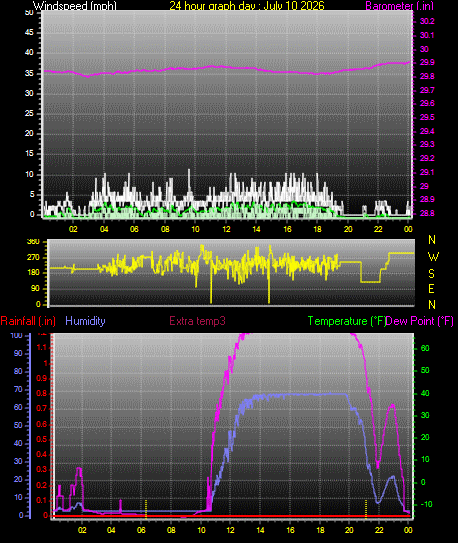
Task: Click windspeed scale value 35
Action: click(29, 73)
